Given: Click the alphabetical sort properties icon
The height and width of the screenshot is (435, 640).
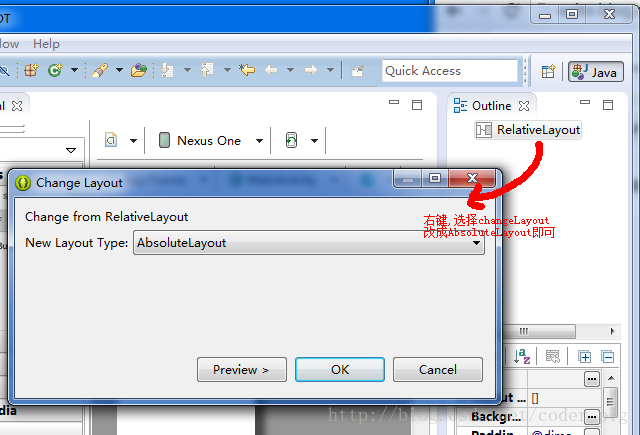Looking at the screenshot, I should [x=522, y=356].
